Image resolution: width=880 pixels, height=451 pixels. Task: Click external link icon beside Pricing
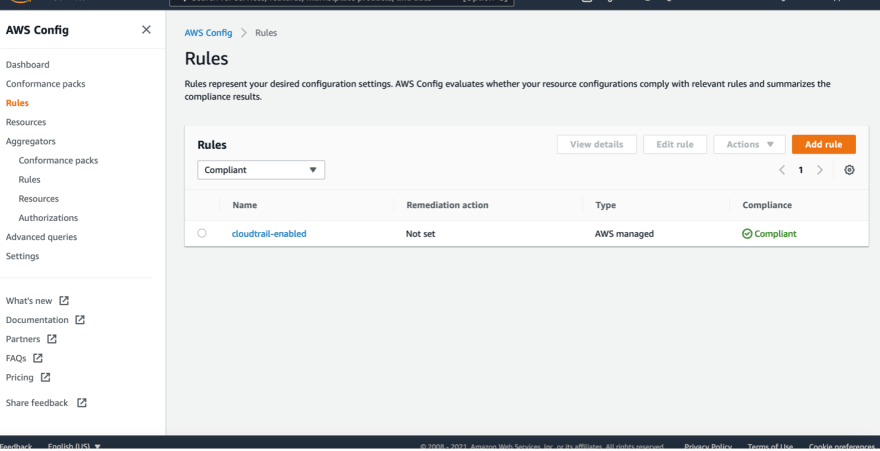click(45, 377)
